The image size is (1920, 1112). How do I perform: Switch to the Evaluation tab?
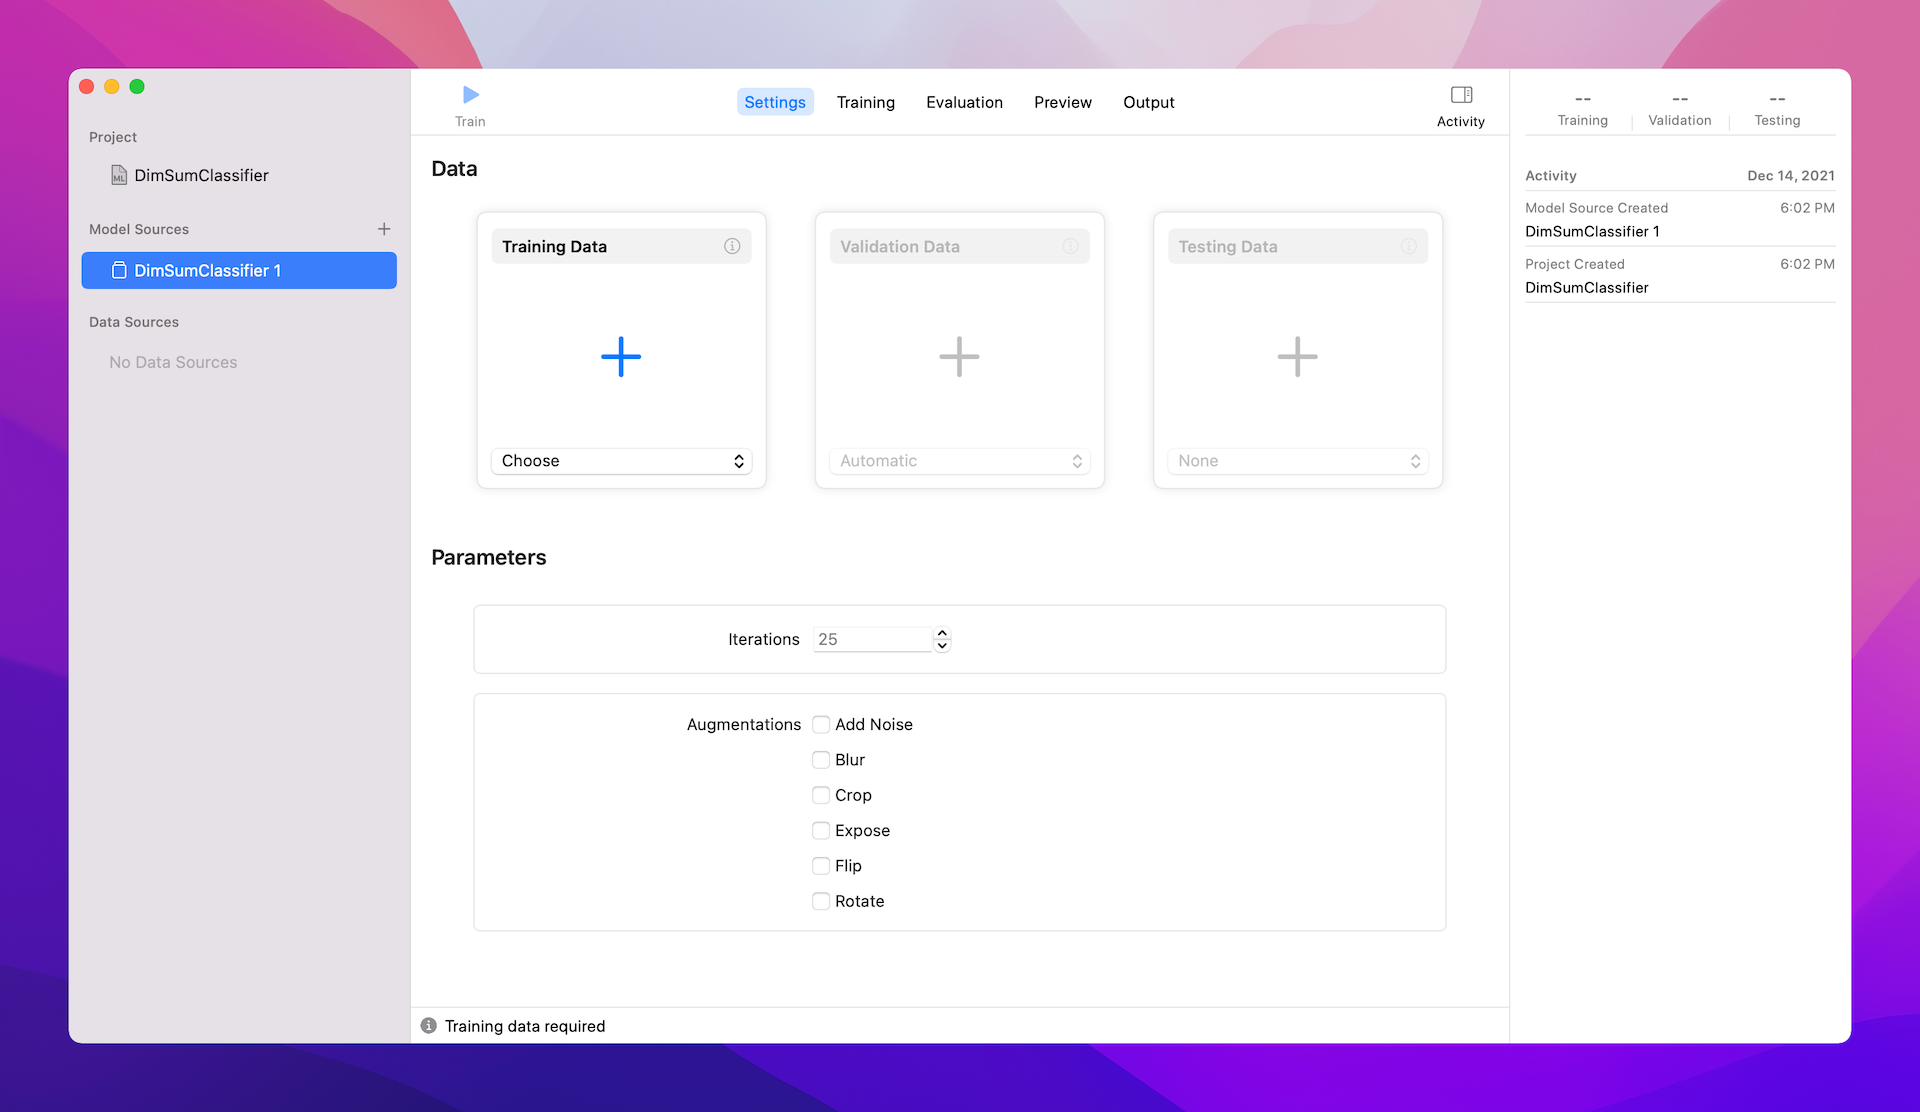[964, 102]
